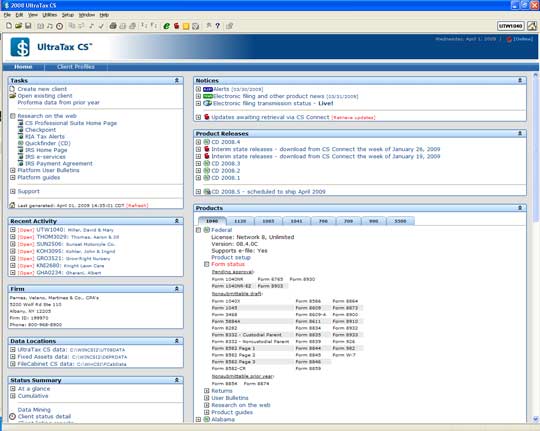Click the IRS Home Page link
The image size is (540, 431).
(x=46, y=150)
